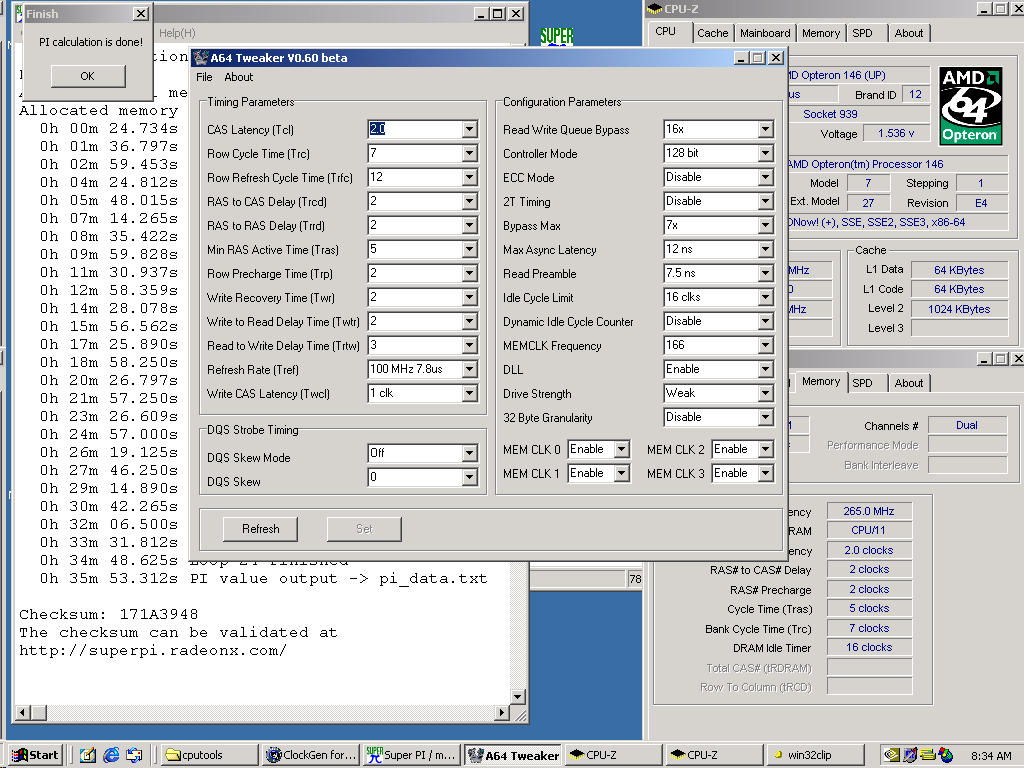Click the 265.0 MHz frequency value
The width and height of the screenshot is (1024, 768).
pos(869,511)
